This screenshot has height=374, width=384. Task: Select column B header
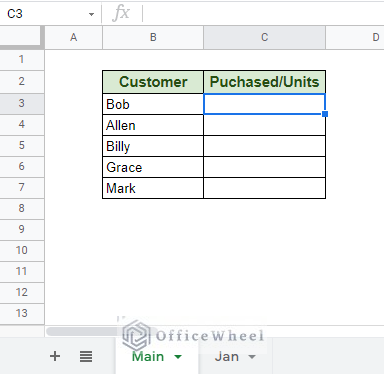coord(153,37)
